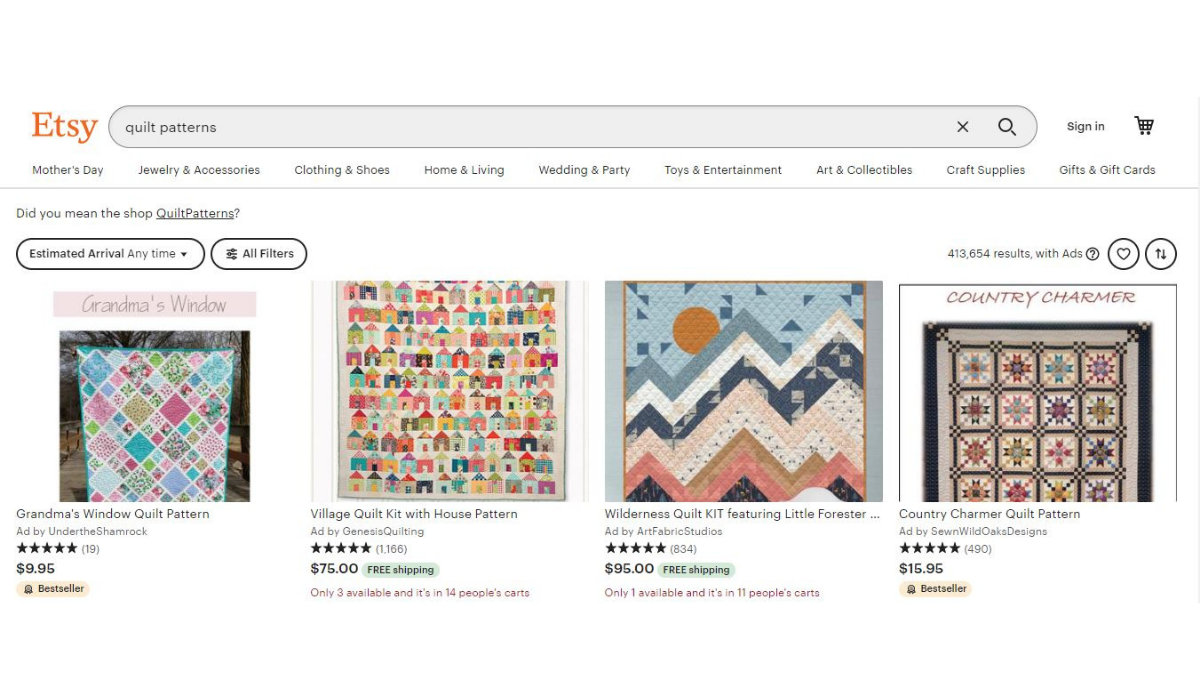Click the Sign in link

click(x=1085, y=126)
